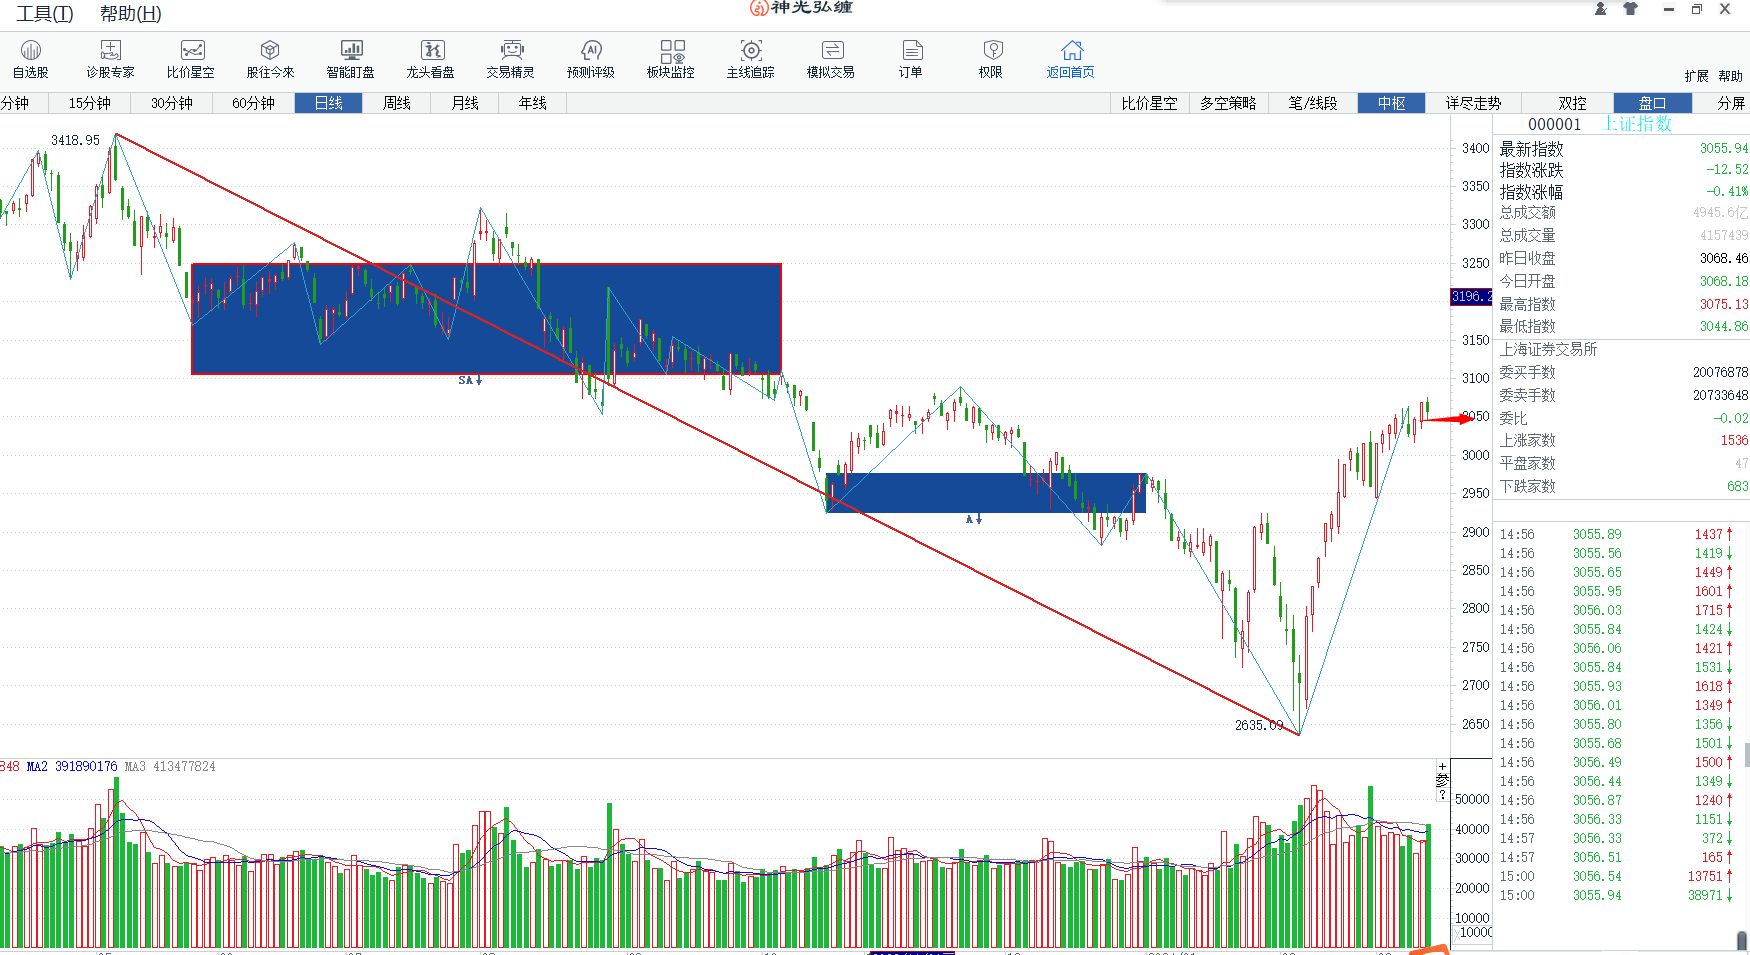Click the MA3 413477824 volume indicator label
Image resolution: width=1750 pixels, height=955 pixels.
pyautogui.click(x=170, y=766)
